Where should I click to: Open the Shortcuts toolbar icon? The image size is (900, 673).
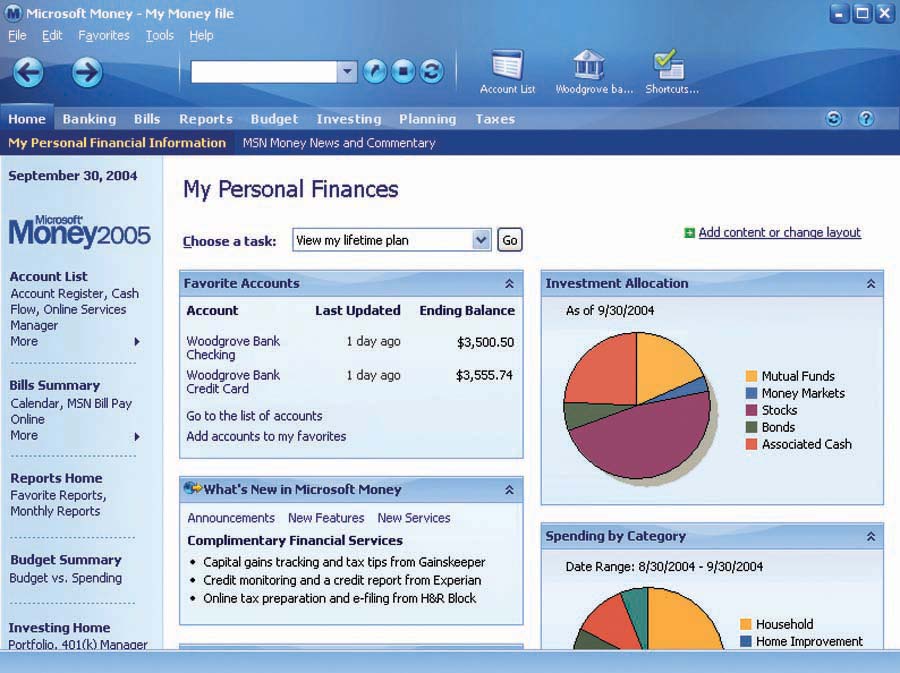click(x=672, y=72)
